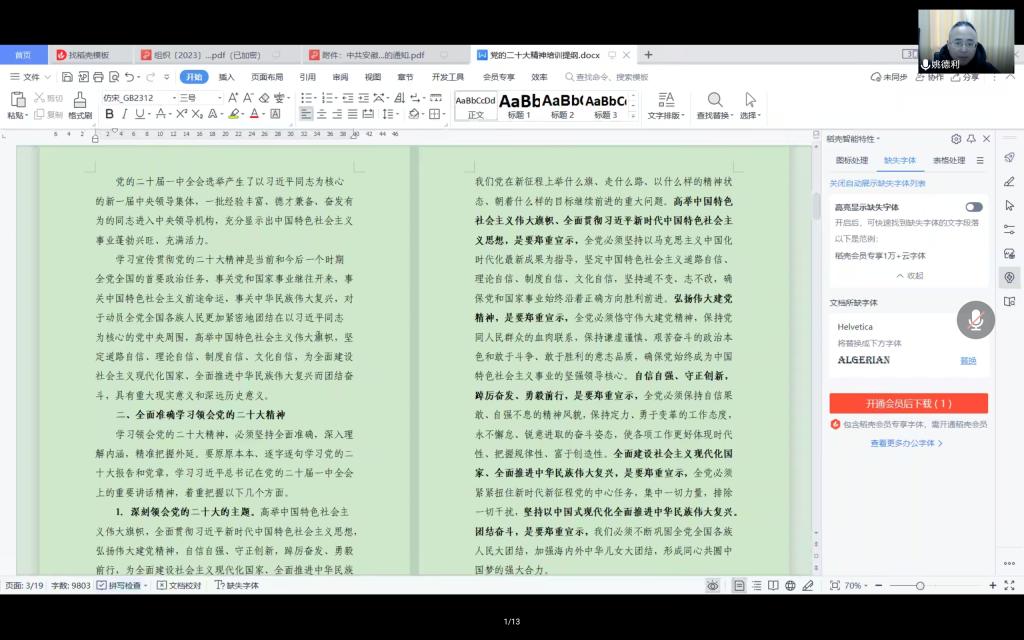Image resolution: width=1024 pixels, height=640 pixels.
Task: Collapse the section using 收起 chevron
Action: (909, 275)
